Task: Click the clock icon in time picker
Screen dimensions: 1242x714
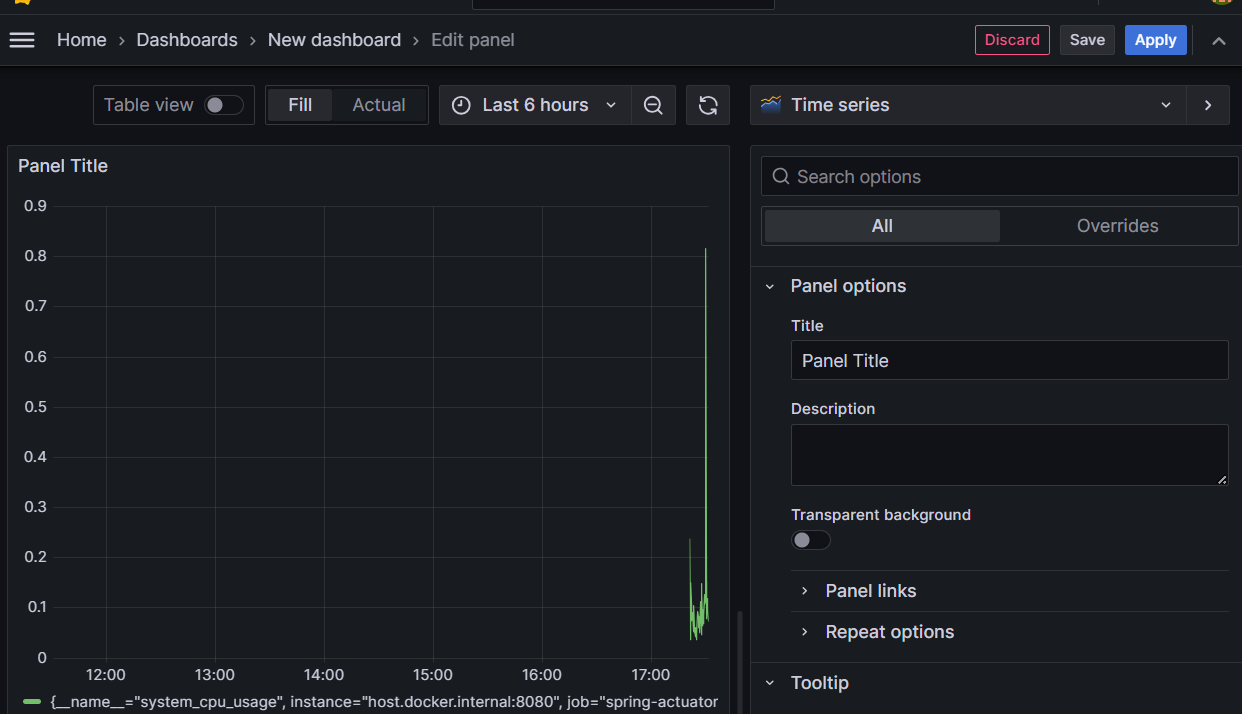Action: pos(461,105)
